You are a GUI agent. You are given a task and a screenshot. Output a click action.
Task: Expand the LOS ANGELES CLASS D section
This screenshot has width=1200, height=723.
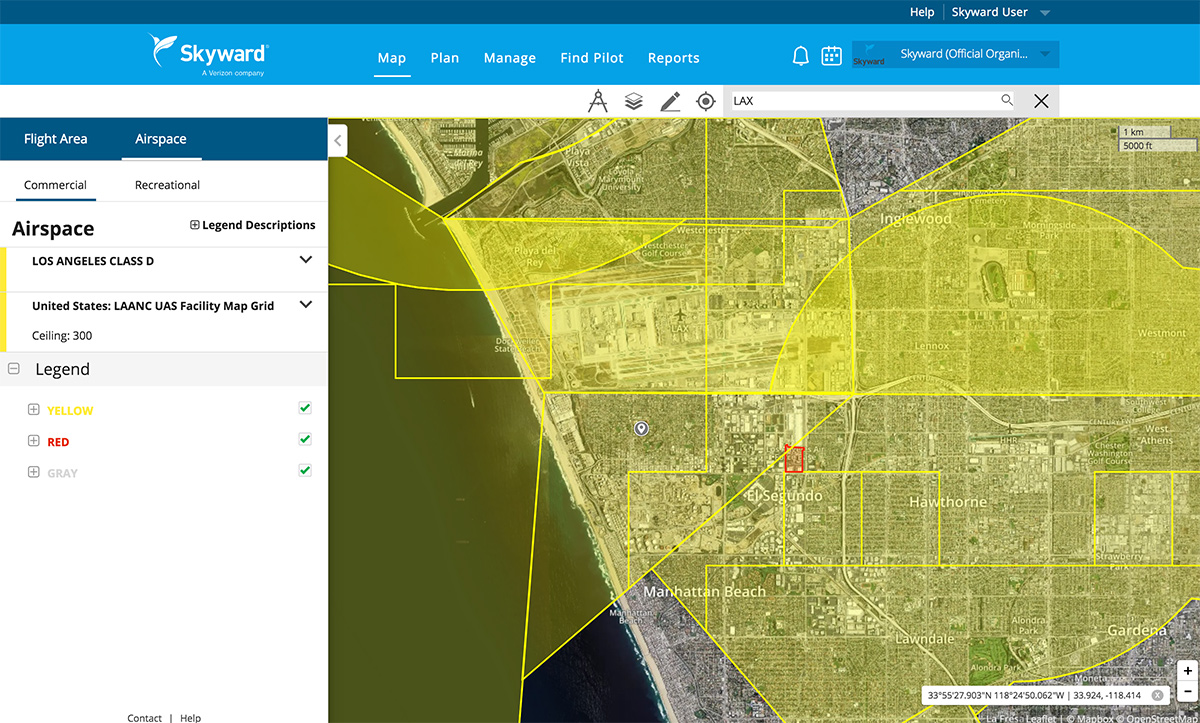pos(306,260)
